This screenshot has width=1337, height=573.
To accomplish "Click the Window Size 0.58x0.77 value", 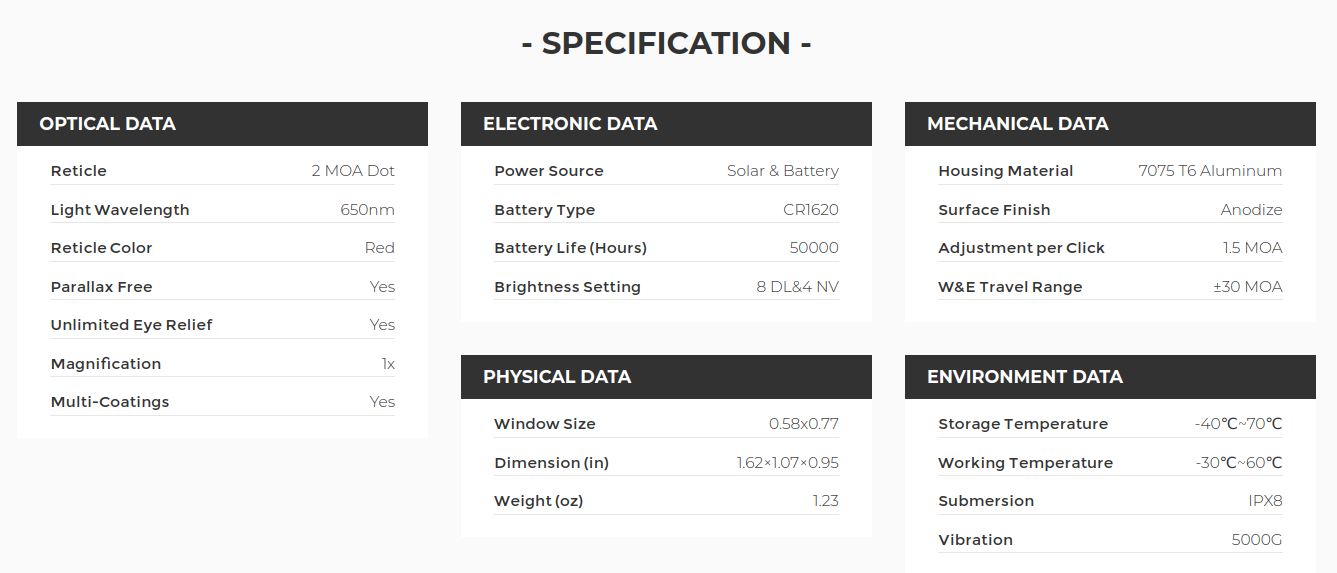I will 804,424.
